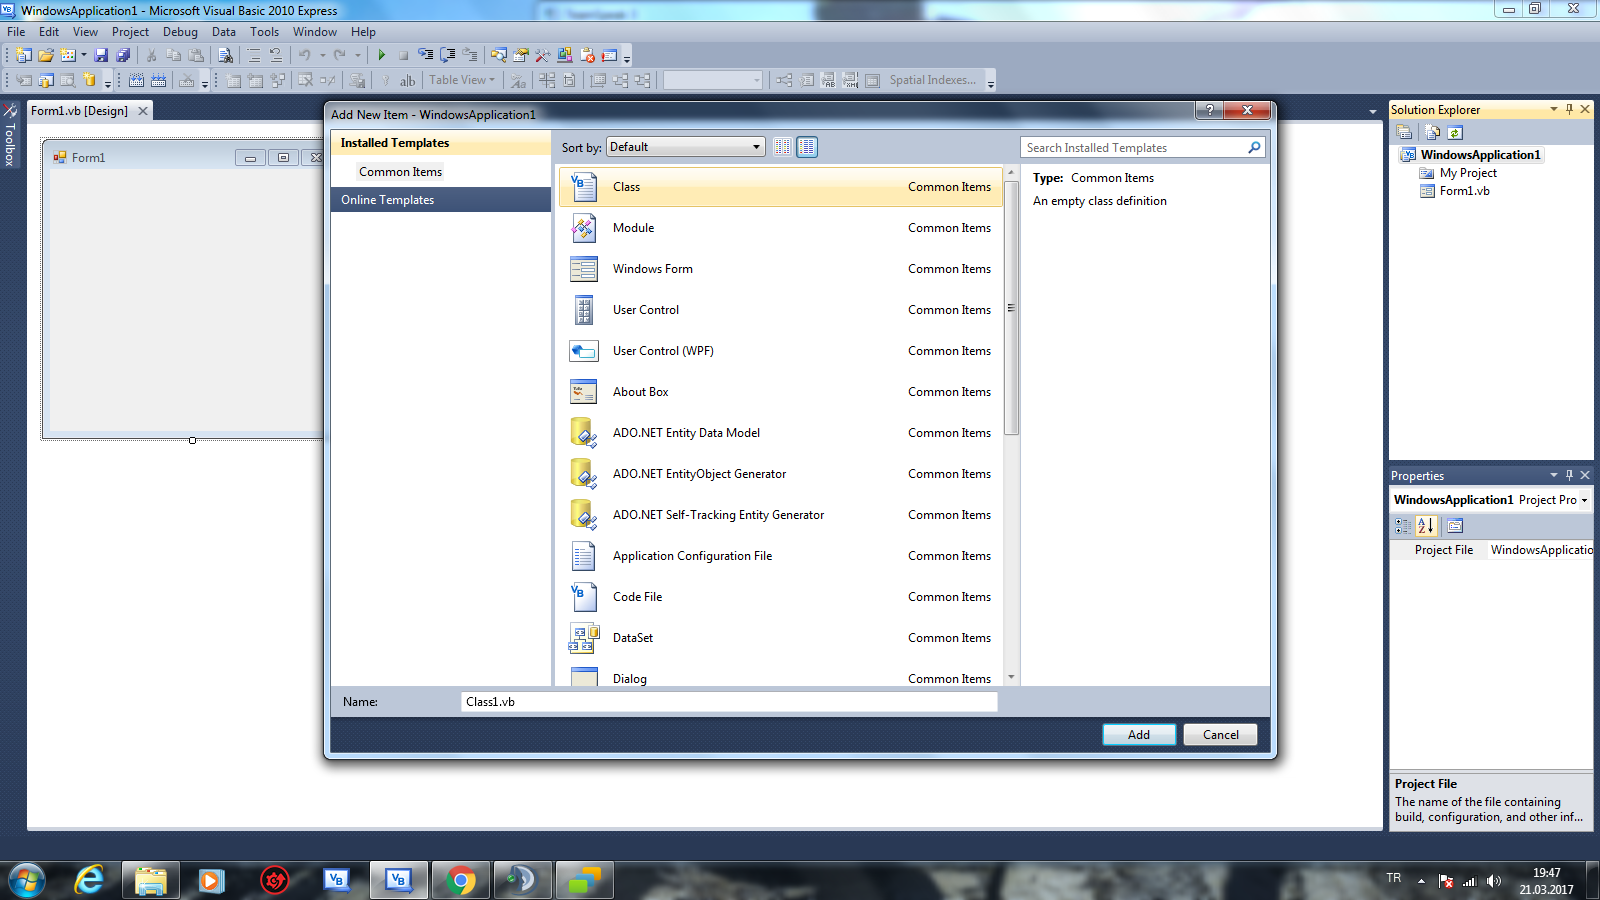Select Common Items under Installed Templates
The width and height of the screenshot is (1600, 900).
pyautogui.click(x=400, y=172)
